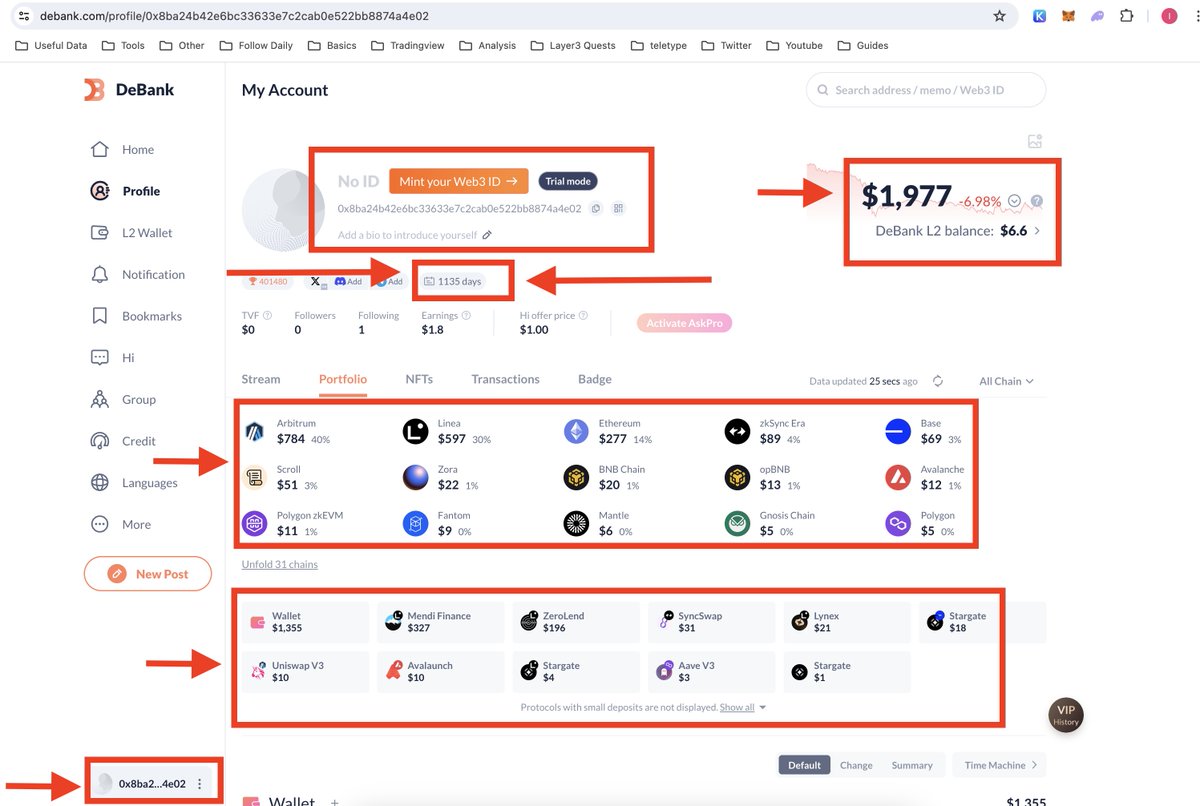Click Activate AskPro button
Screen dimensions: 1200x806
pos(685,323)
